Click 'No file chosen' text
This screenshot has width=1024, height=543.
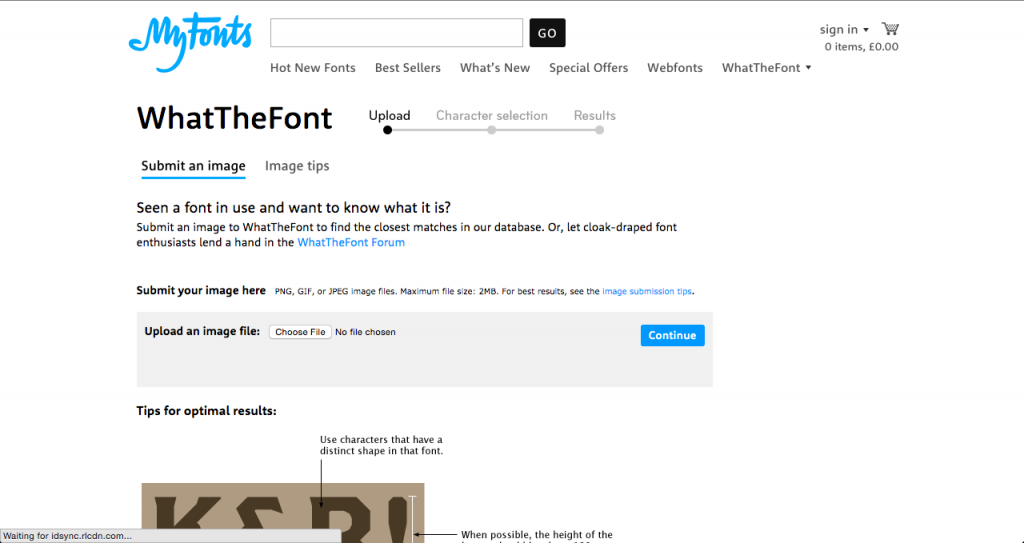365,332
